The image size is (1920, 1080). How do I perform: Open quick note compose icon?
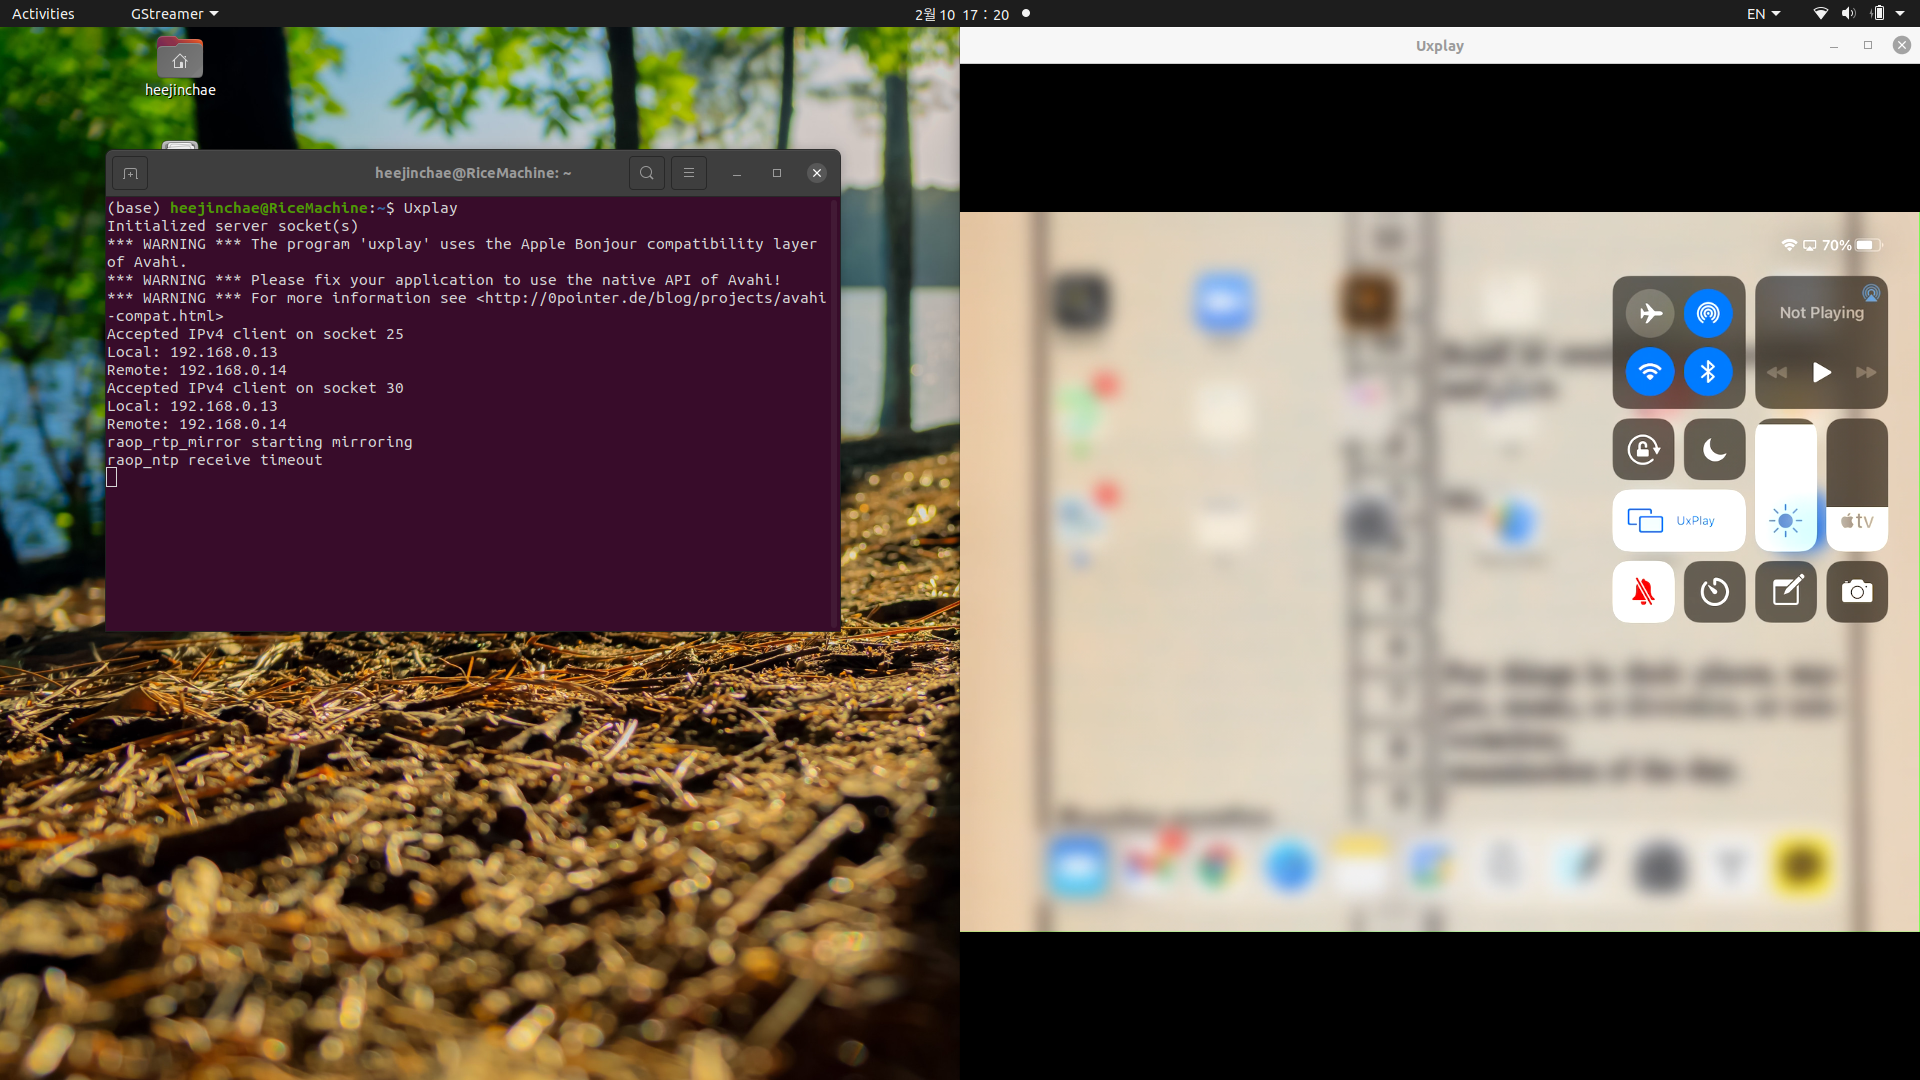[1786, 592]
